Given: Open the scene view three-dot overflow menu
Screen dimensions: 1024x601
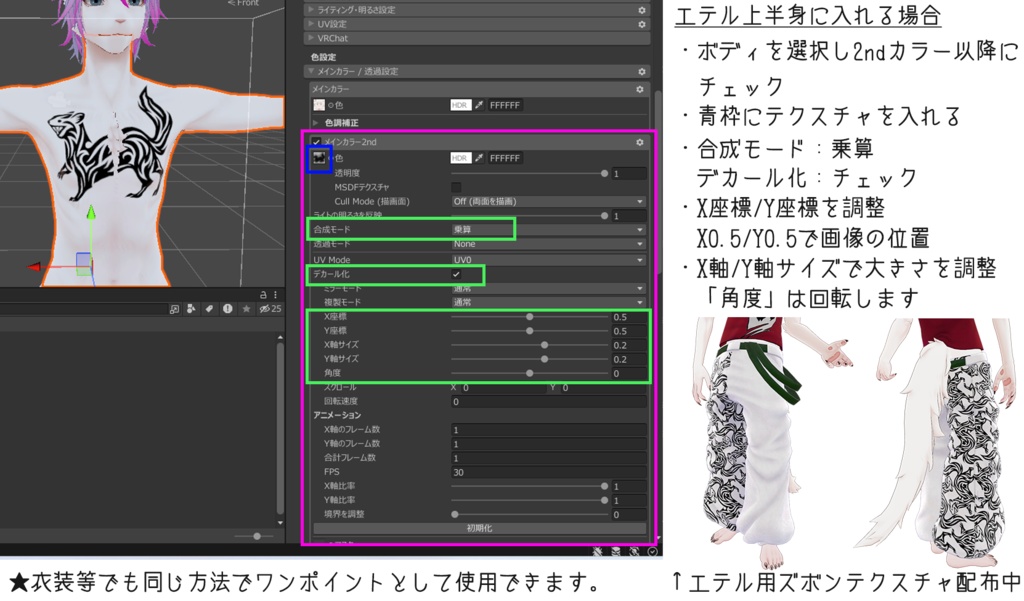Looking at the screenshot, I should tap(275, 295).
